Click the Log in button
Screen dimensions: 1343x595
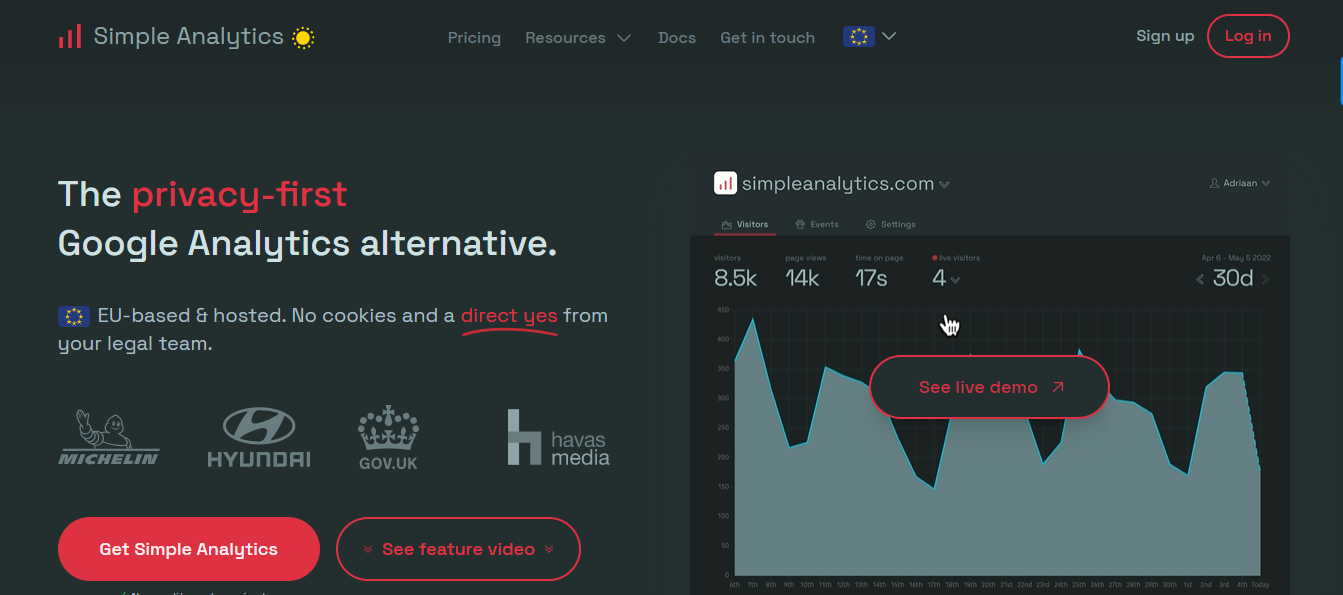point(1248,36)
